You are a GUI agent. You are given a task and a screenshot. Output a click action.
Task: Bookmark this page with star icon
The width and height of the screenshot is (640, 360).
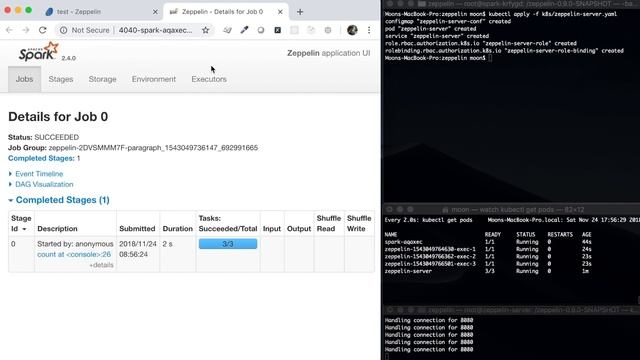[206, 30]
